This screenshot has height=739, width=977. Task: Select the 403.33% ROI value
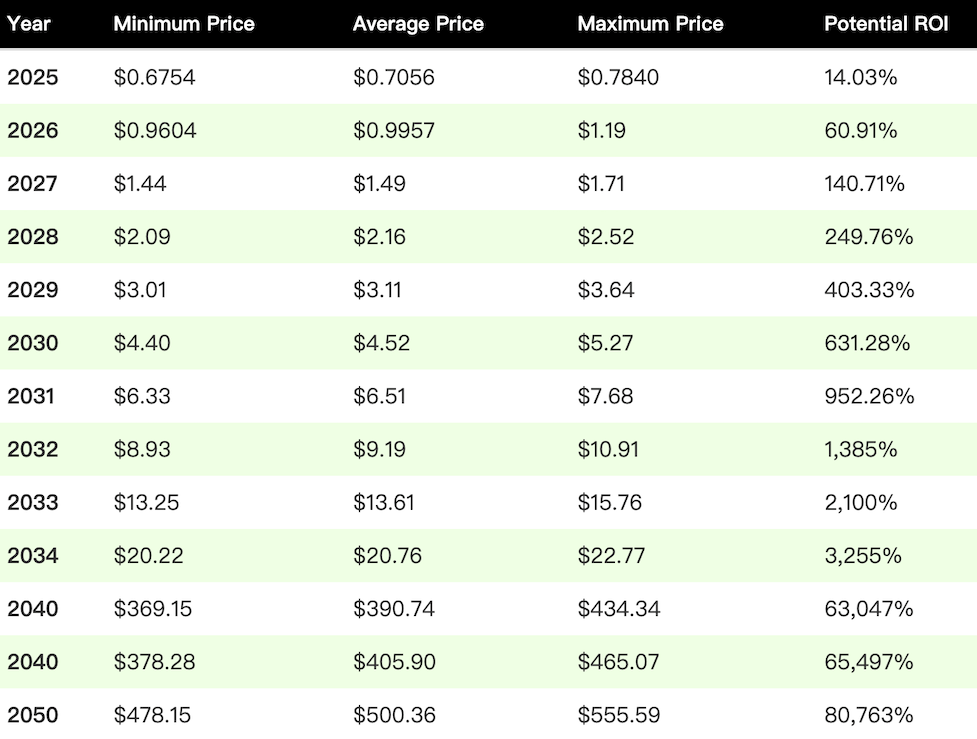[x=869, y=290]
